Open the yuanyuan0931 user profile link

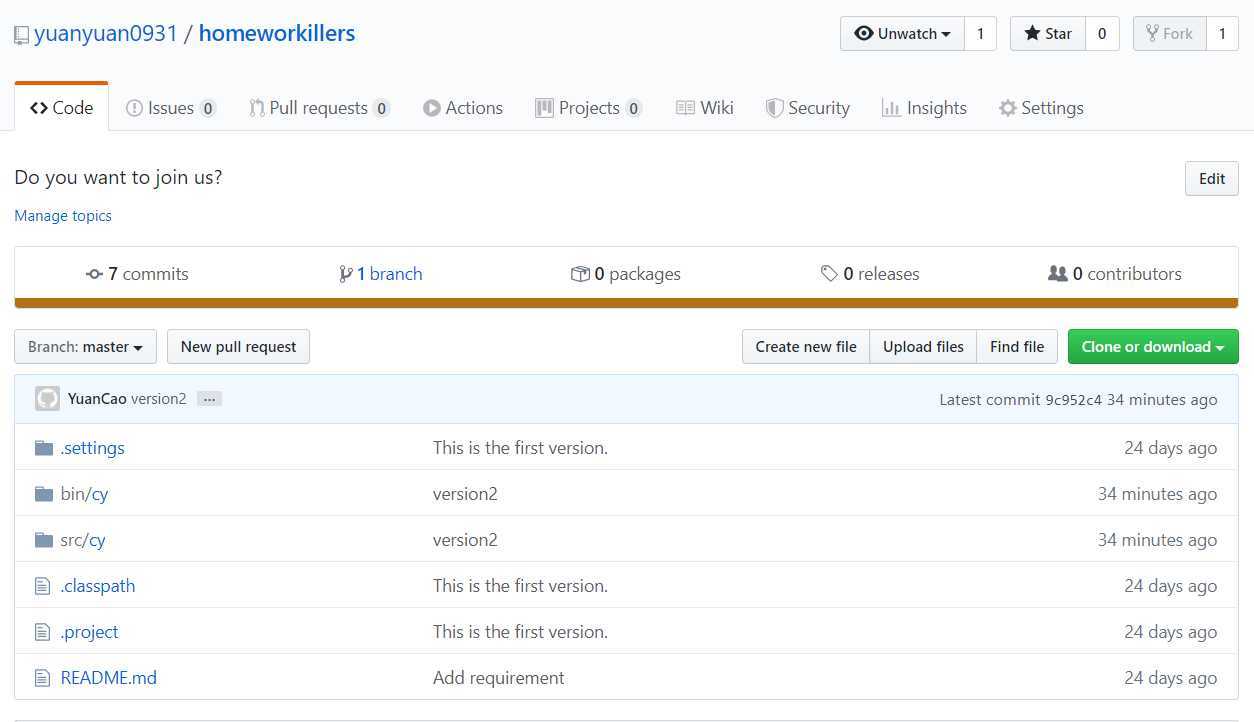click(106, 33)
